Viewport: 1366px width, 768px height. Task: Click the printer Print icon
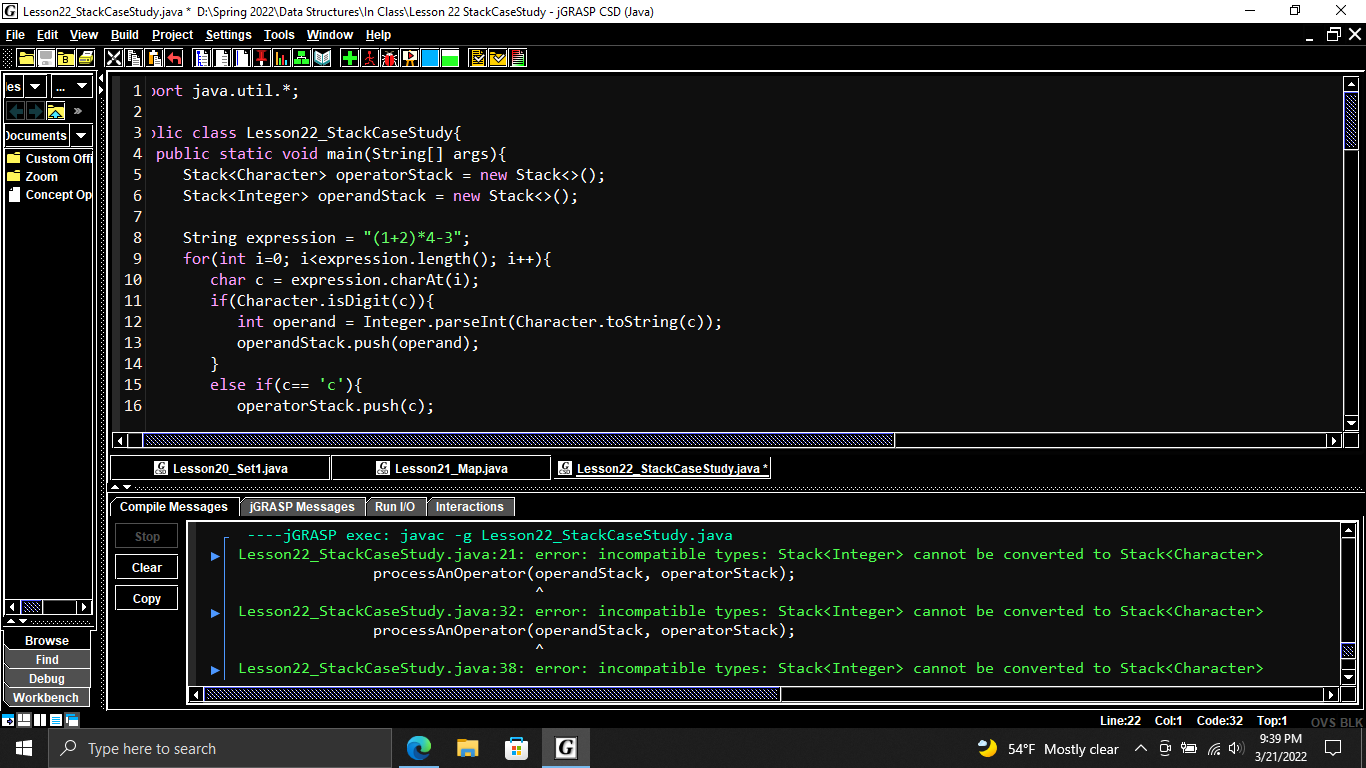click(85, 58)
